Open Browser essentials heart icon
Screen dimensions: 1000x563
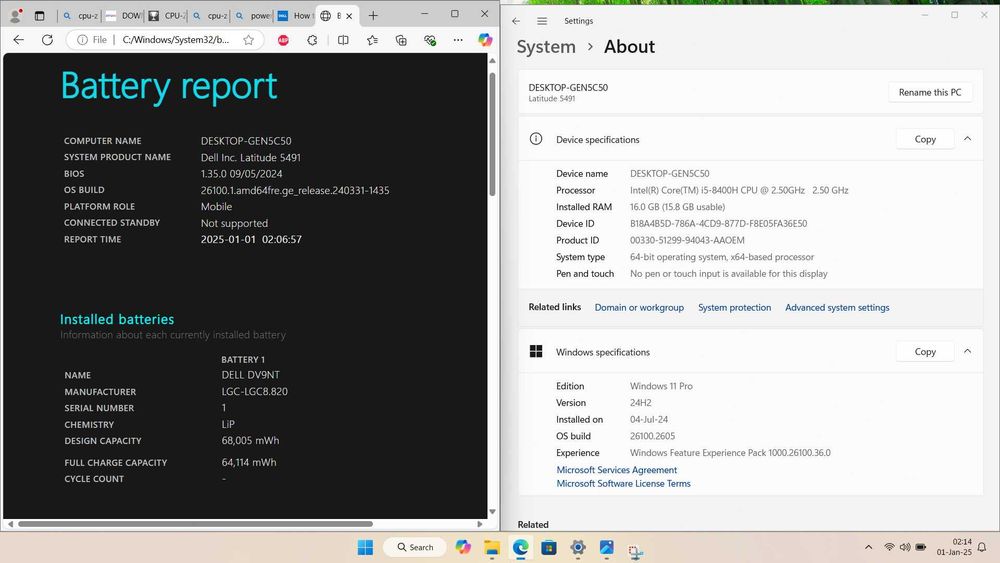(430, 40)
